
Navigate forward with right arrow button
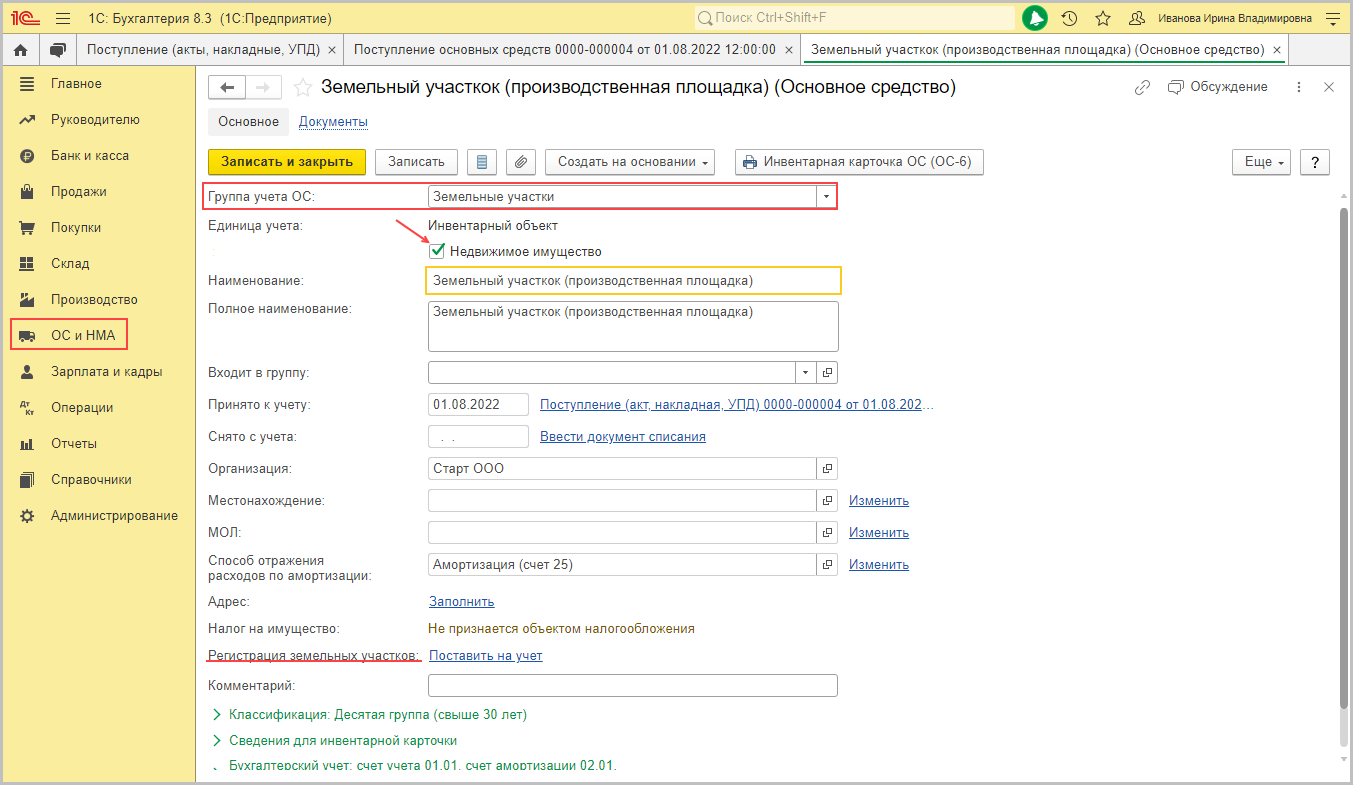tap(263, 88)
